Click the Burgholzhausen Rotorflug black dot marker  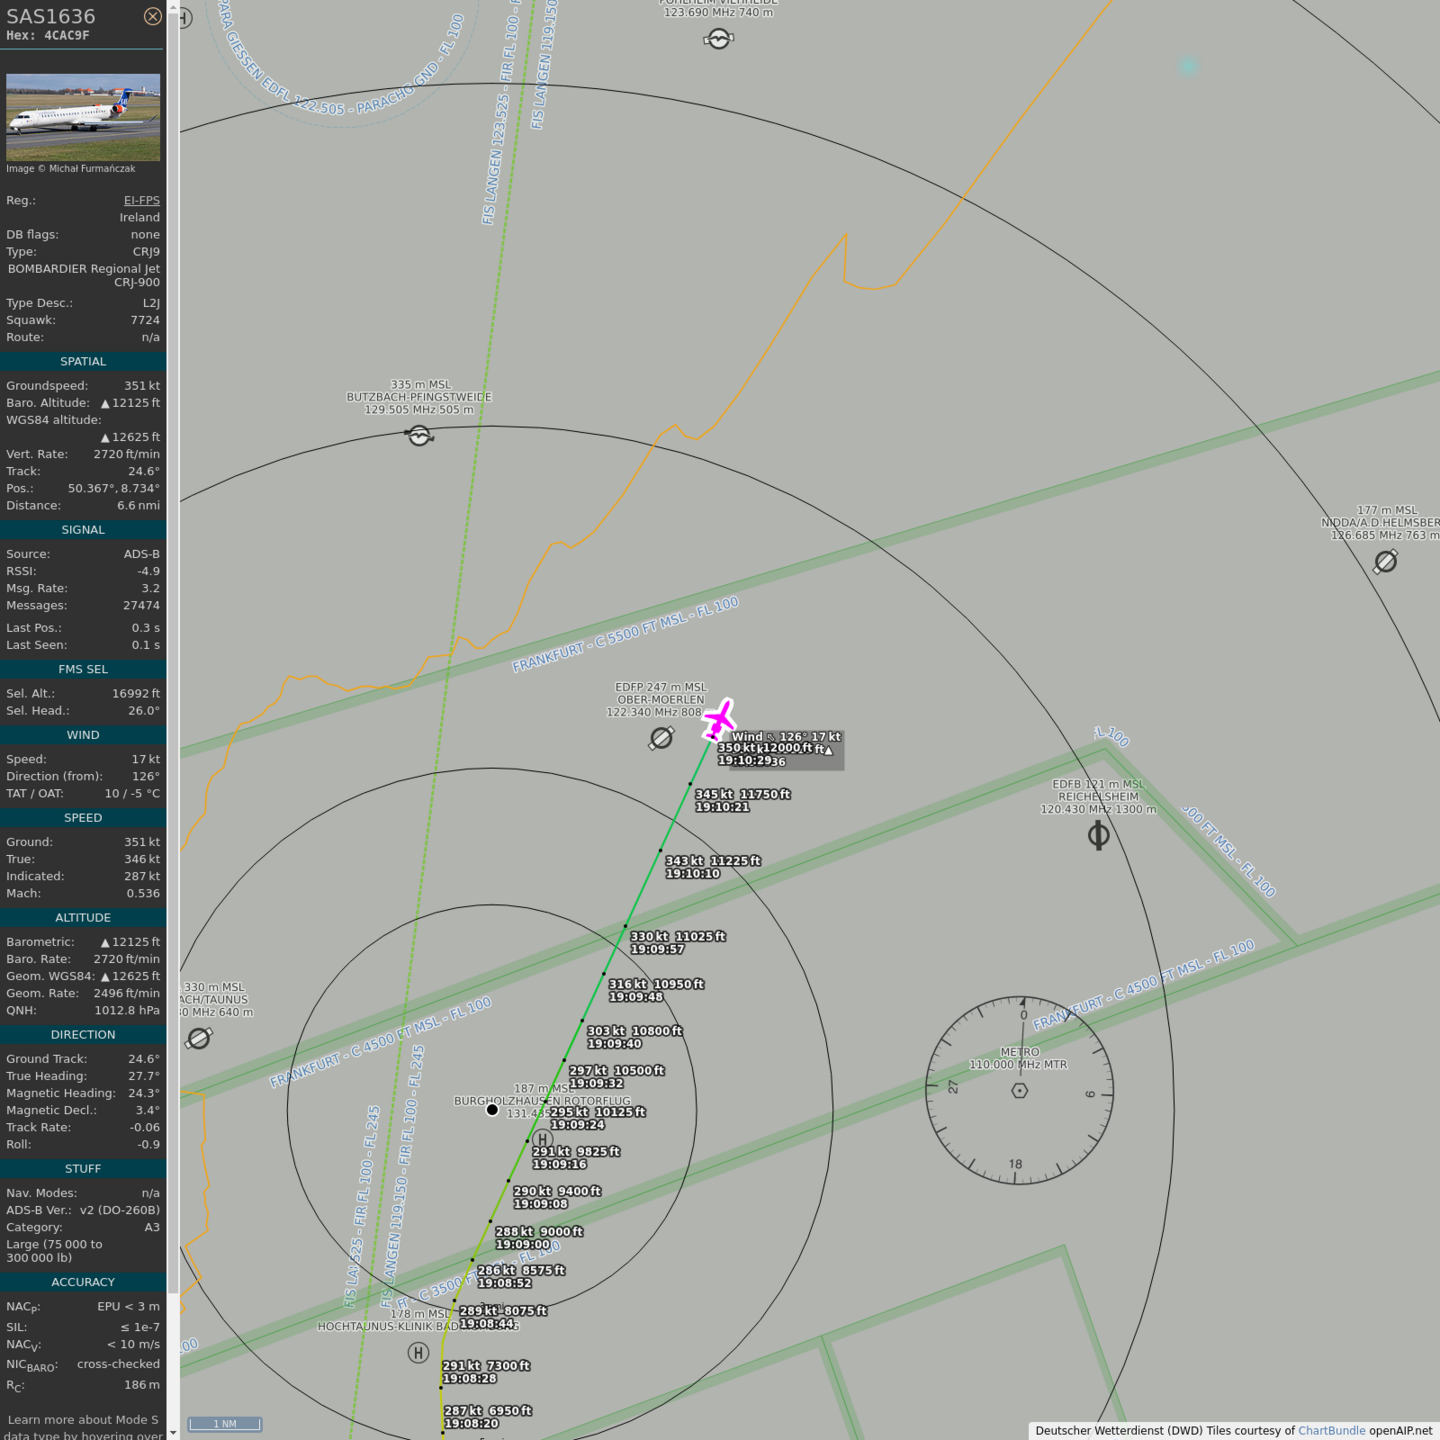(492, 1109)
